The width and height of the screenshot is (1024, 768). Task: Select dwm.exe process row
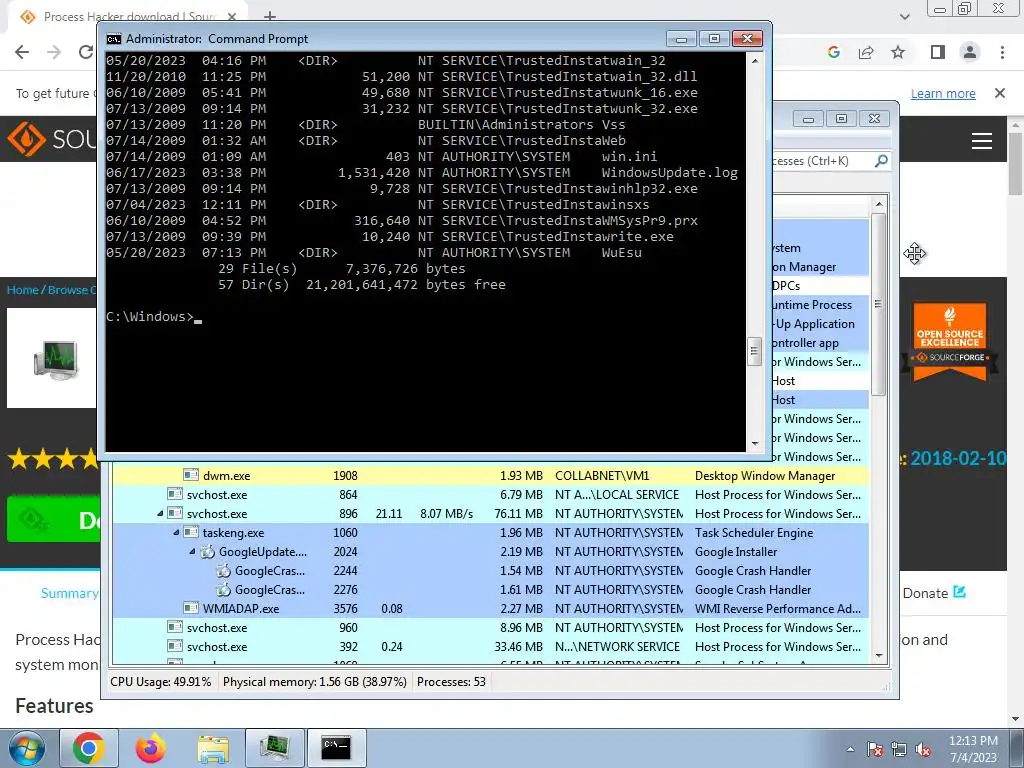490,475
